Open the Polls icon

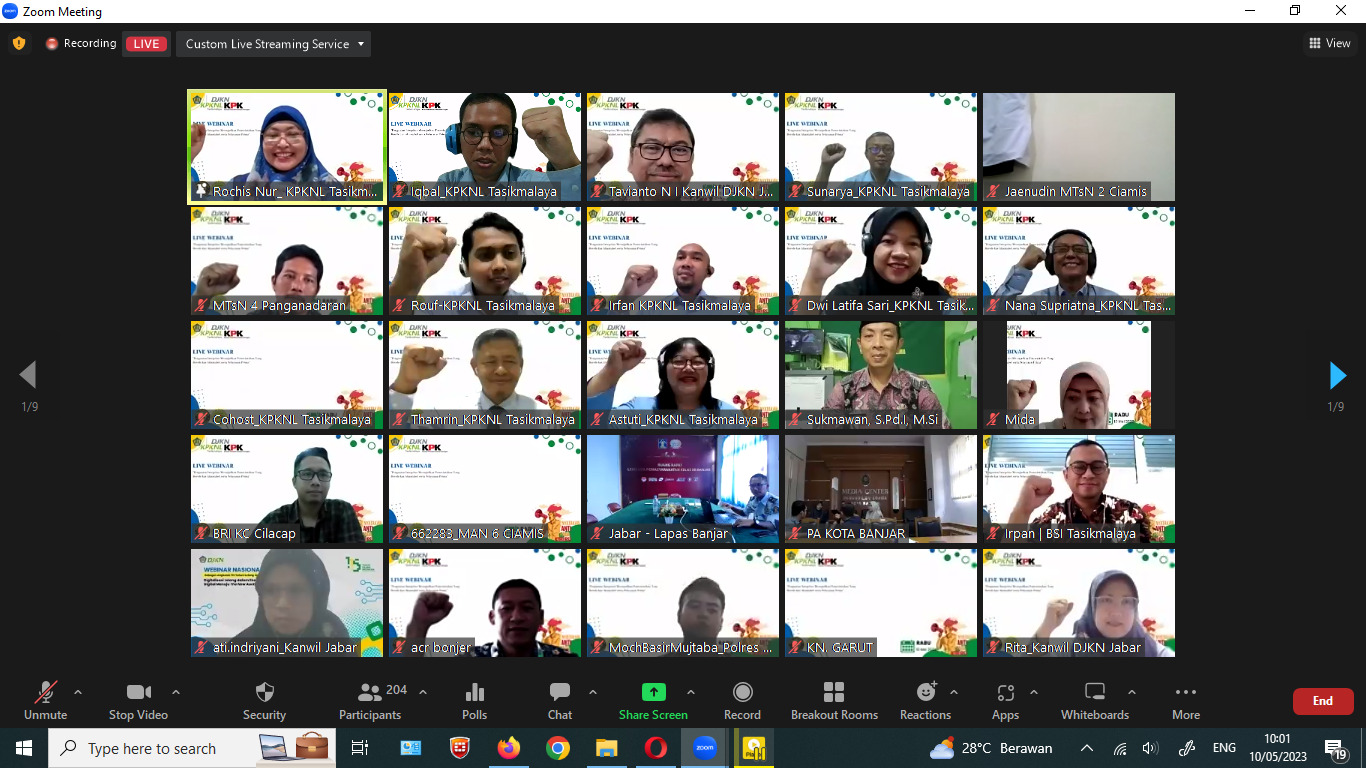475,693
